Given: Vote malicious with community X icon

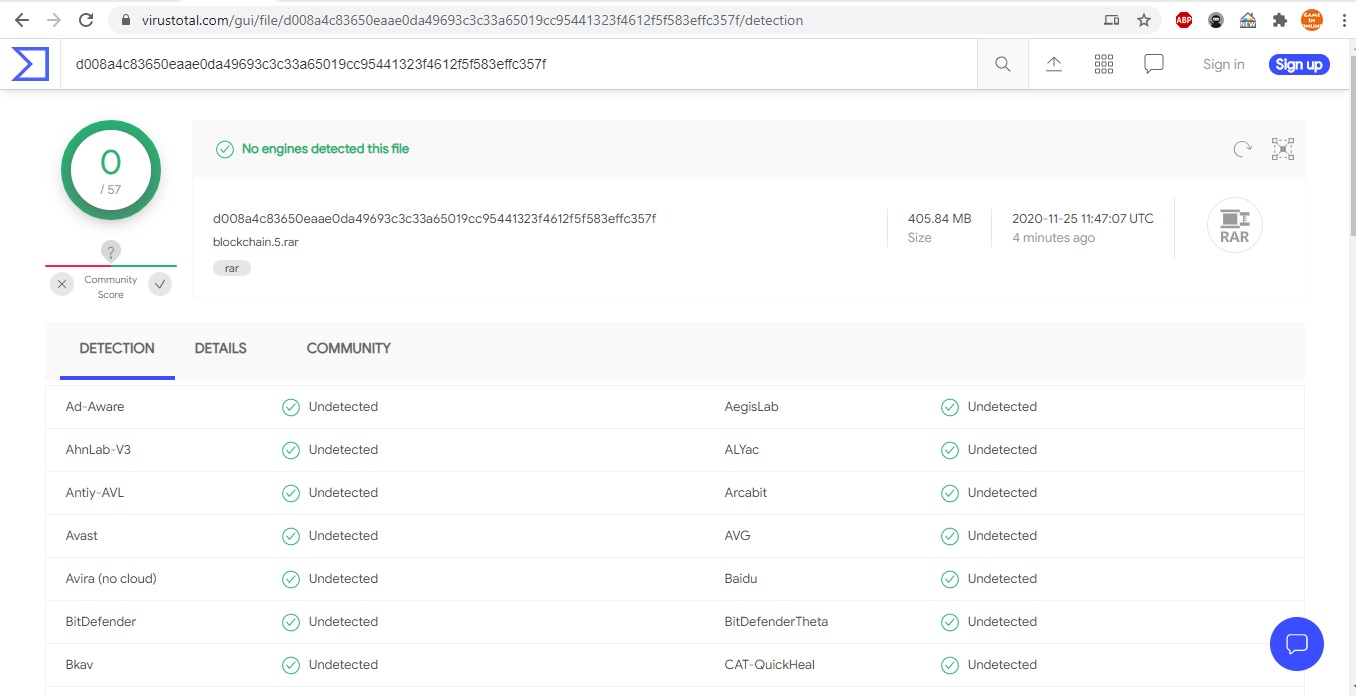Looking at the screenshot, I should (x=62, y=285).
